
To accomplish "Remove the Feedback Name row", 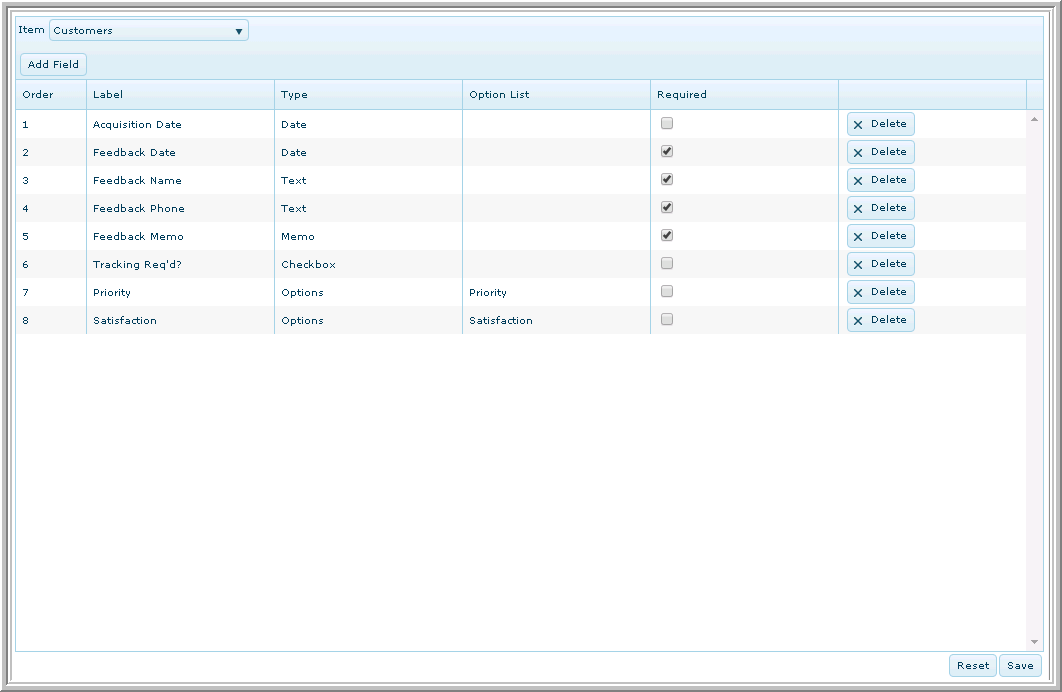I will [x=880, y=180].
